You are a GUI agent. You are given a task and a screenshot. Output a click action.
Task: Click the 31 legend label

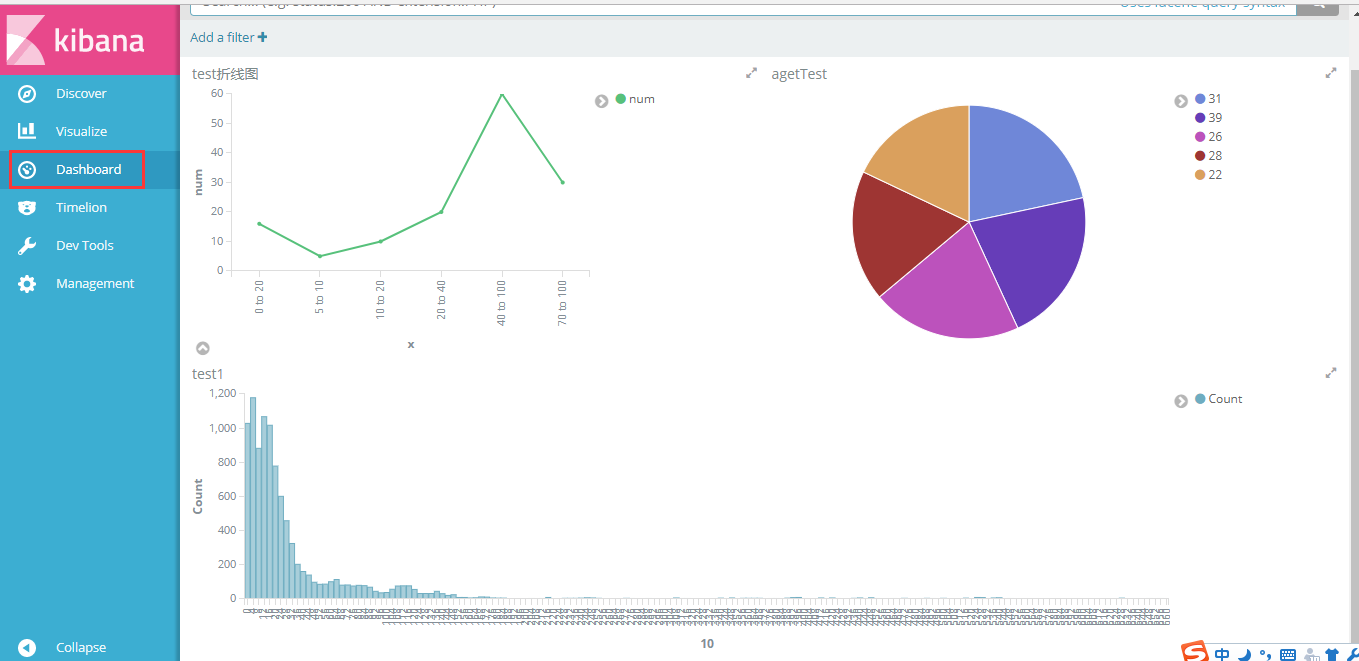[x=1215, y=99]
